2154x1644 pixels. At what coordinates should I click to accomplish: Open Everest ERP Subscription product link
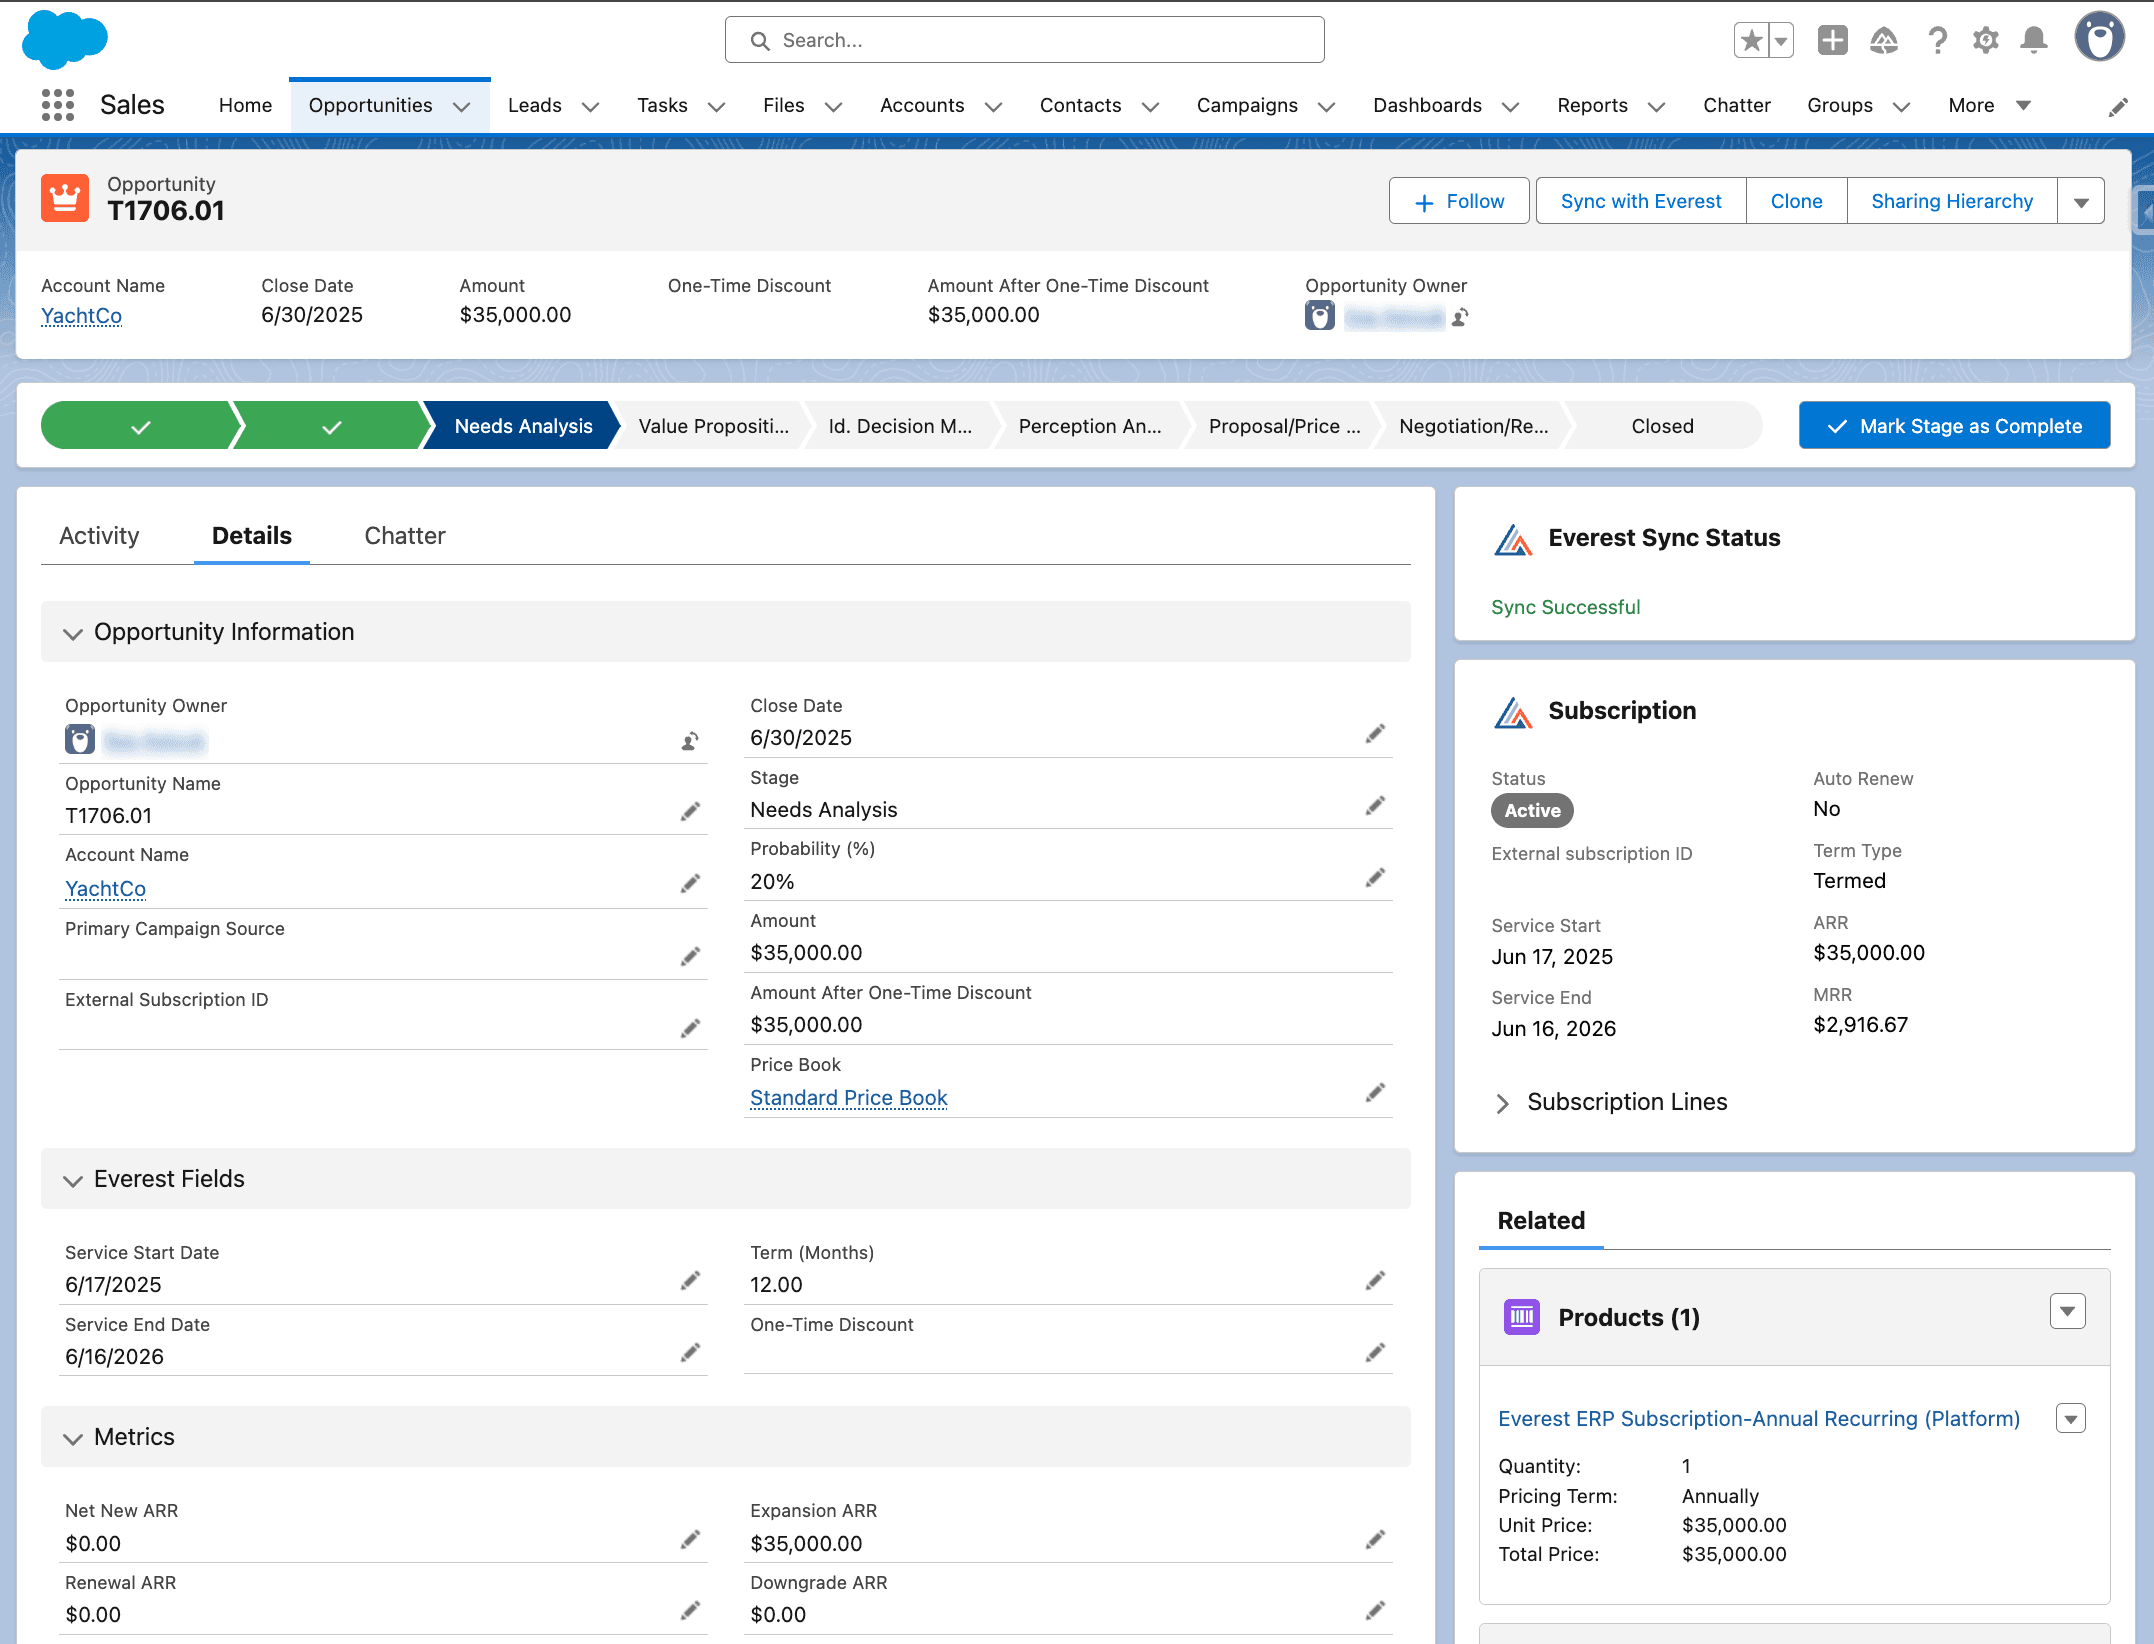(1758, 1419)
